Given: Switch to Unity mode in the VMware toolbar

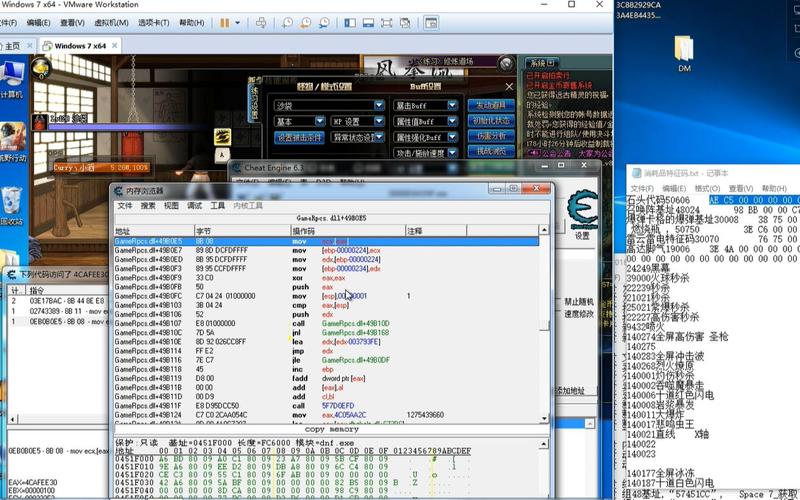Looking at the screenshot, I should point(405,23).
